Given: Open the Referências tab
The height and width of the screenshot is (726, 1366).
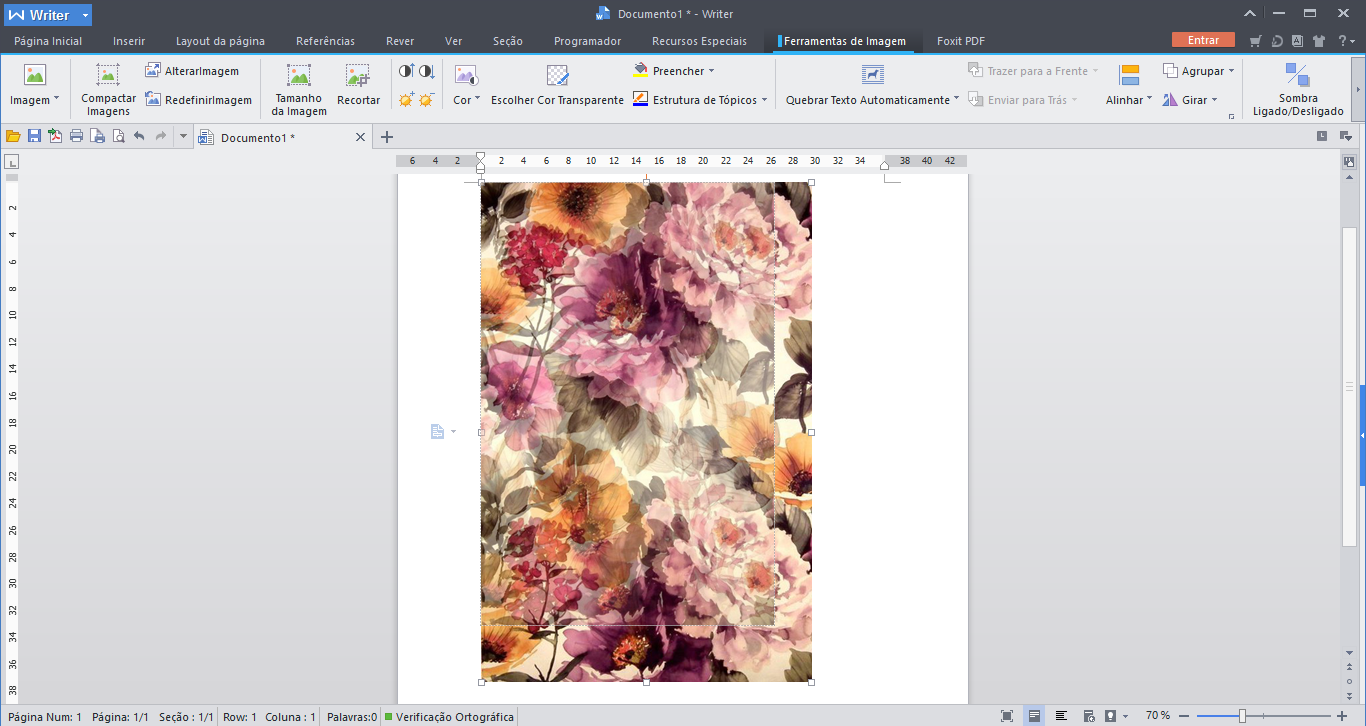Looking at the screenshot, I should point(325,41).
